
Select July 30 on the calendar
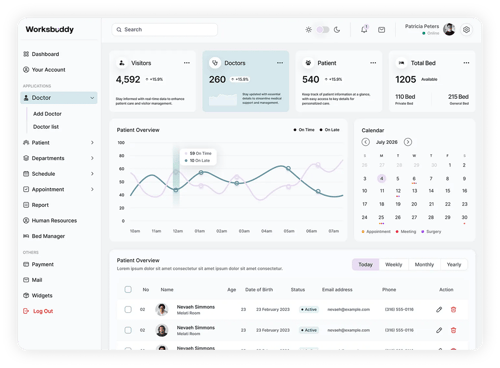point(464,217)
